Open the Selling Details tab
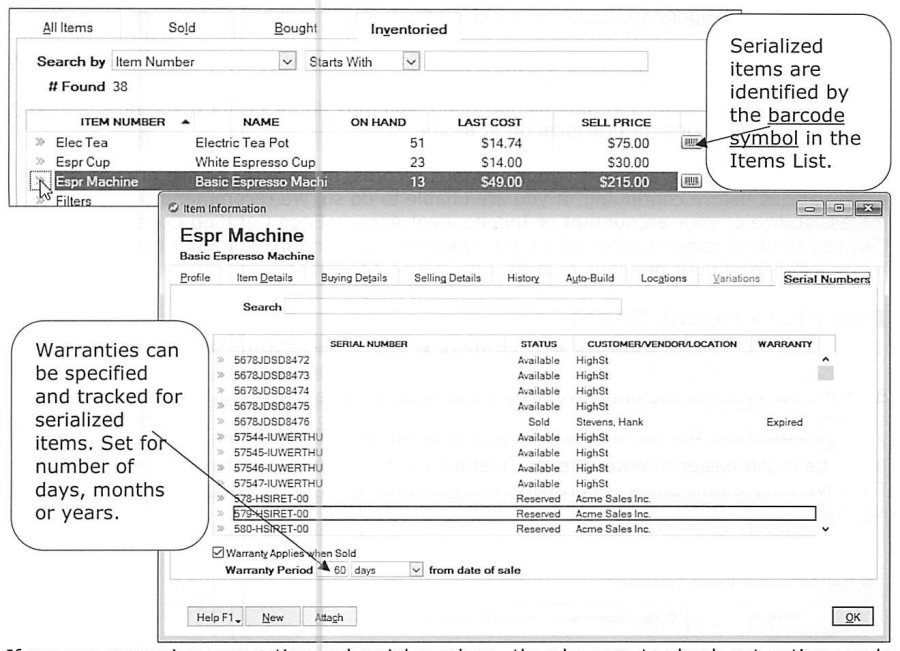Screen dimensions: 900x651 tap(447, 278)
